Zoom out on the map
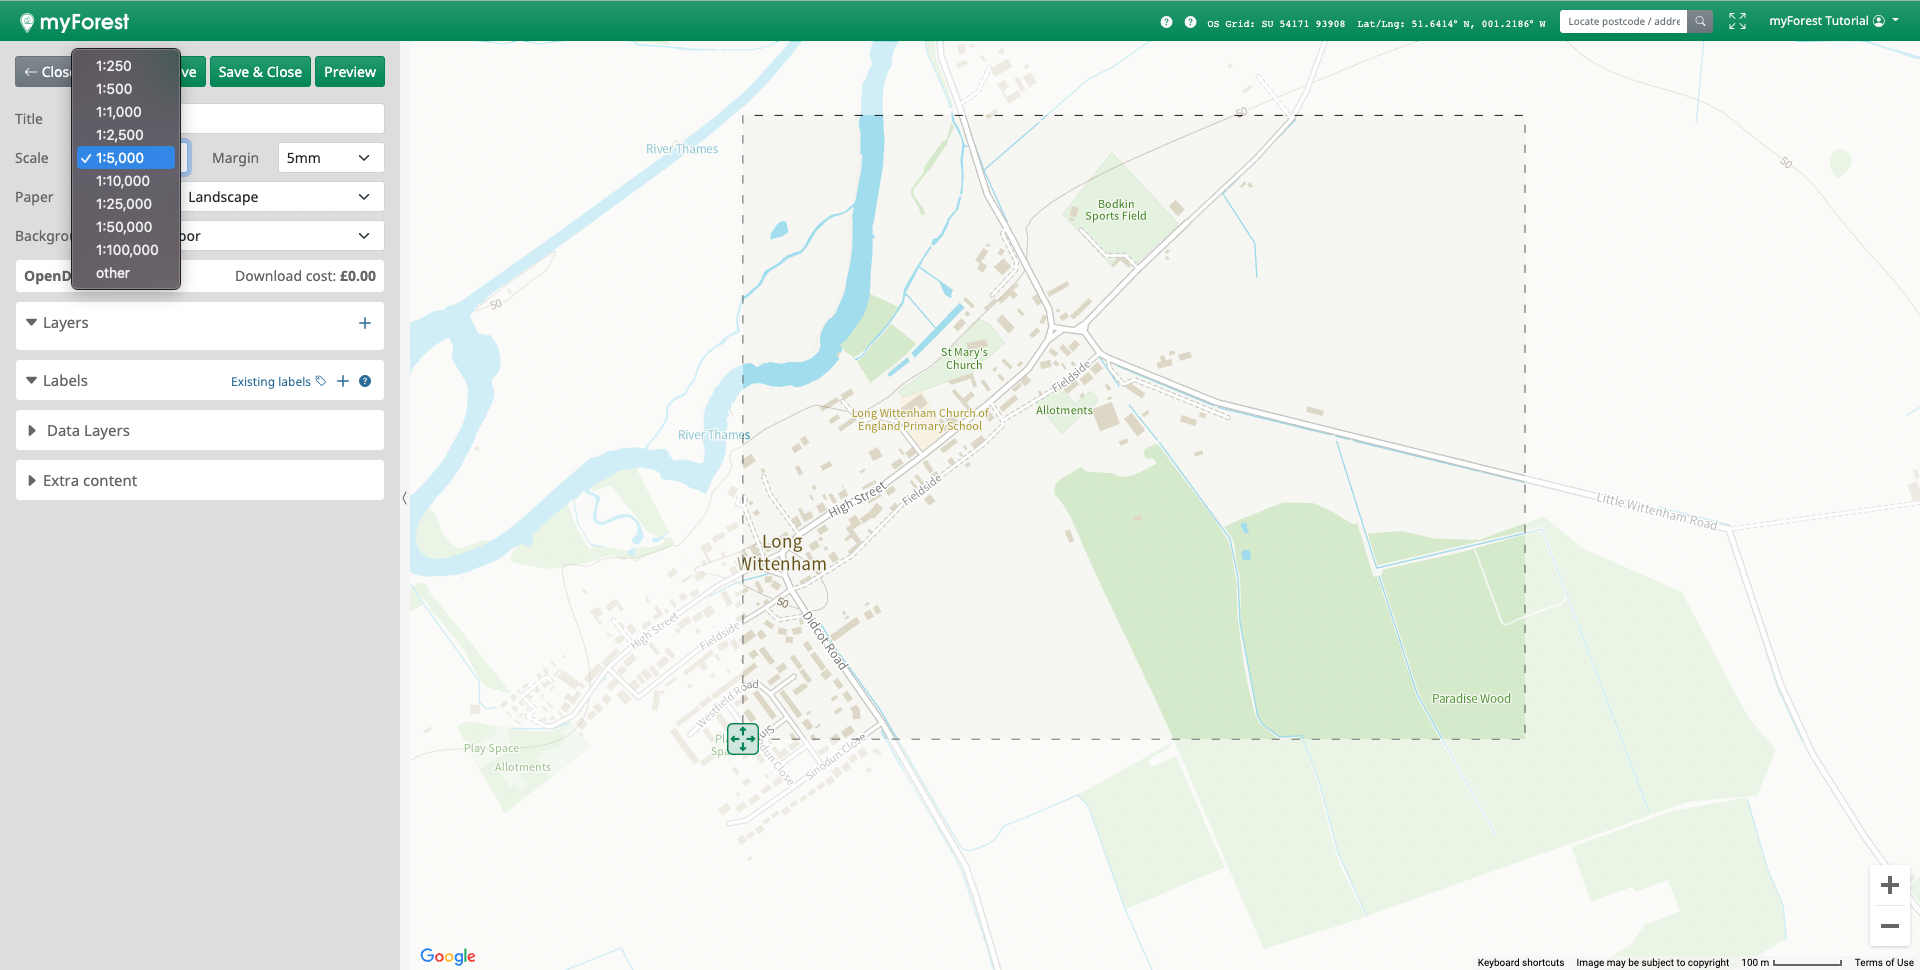The width and height of the screenshot is (1920, 970). pyautogui.click(x=1889, y=926)
